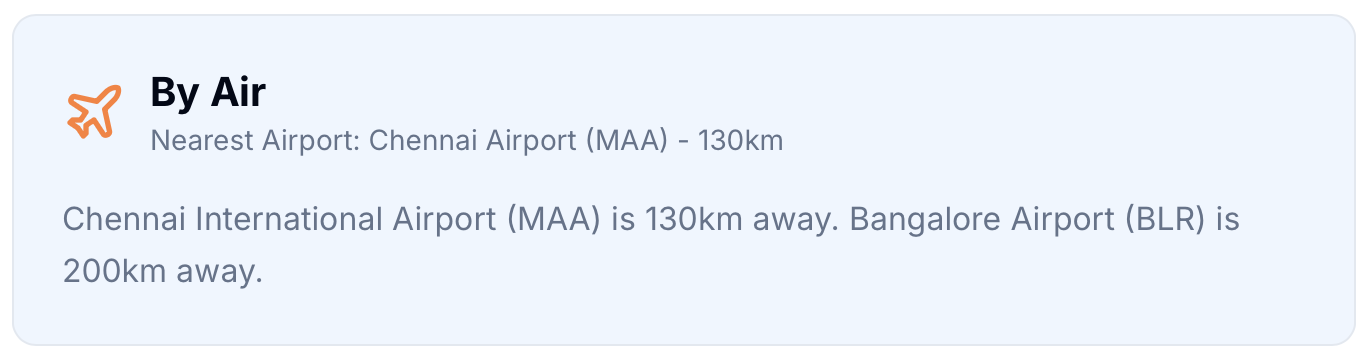Click the "200km away." text
The width and height of the screenshot is (1368, 360).
(x=163, y=271)
